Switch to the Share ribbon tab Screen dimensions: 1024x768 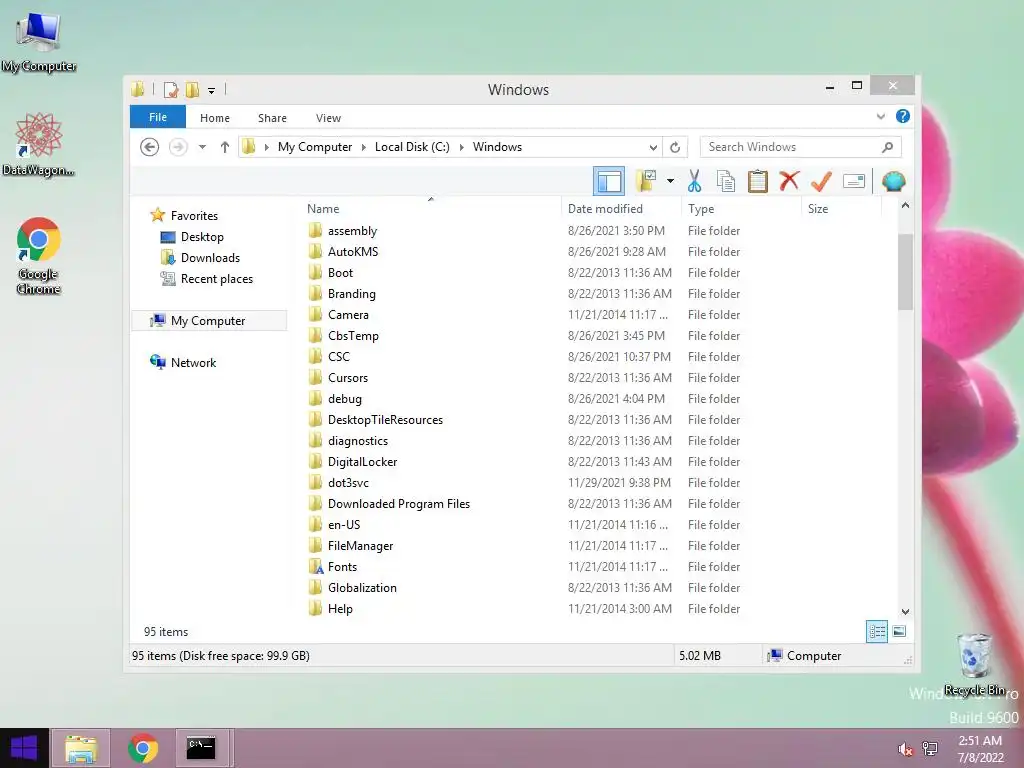[x=272, y=118]
